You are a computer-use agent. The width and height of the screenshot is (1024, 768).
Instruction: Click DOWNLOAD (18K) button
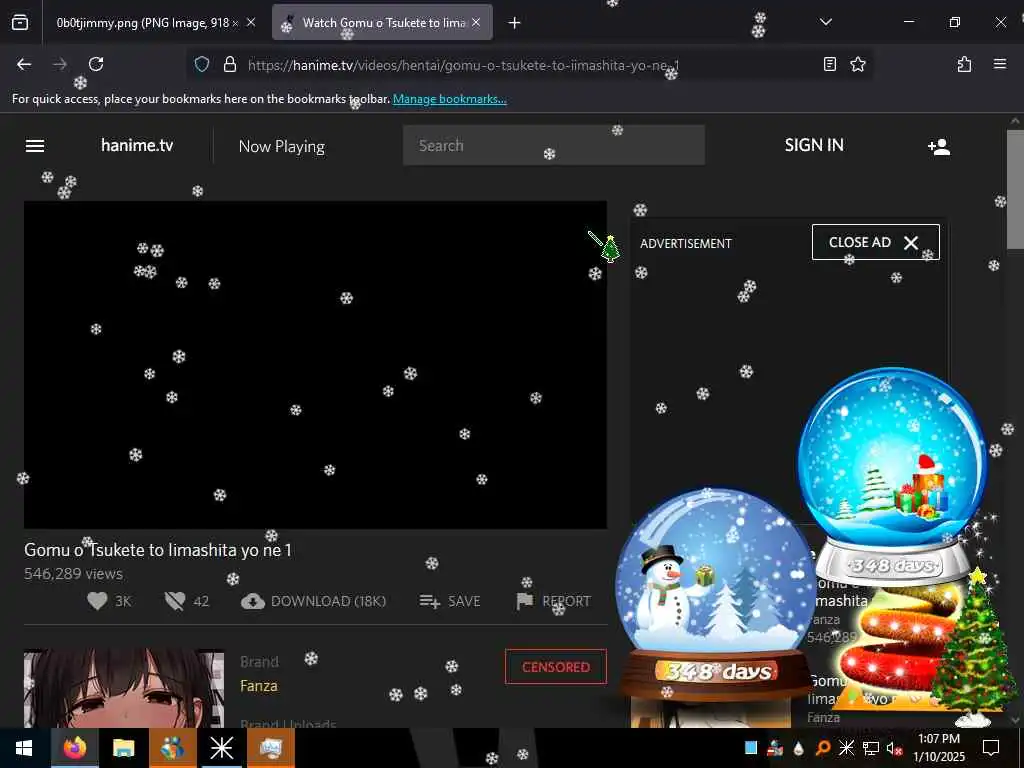313,601
